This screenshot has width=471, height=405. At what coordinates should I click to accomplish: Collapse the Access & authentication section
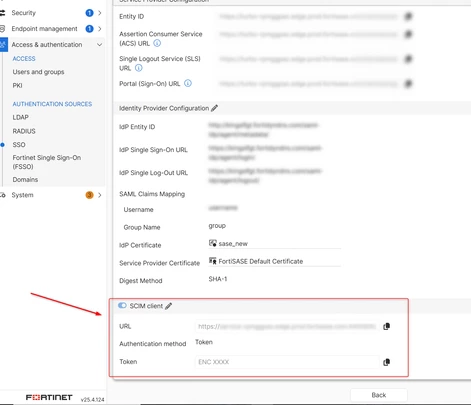[99, 45]
